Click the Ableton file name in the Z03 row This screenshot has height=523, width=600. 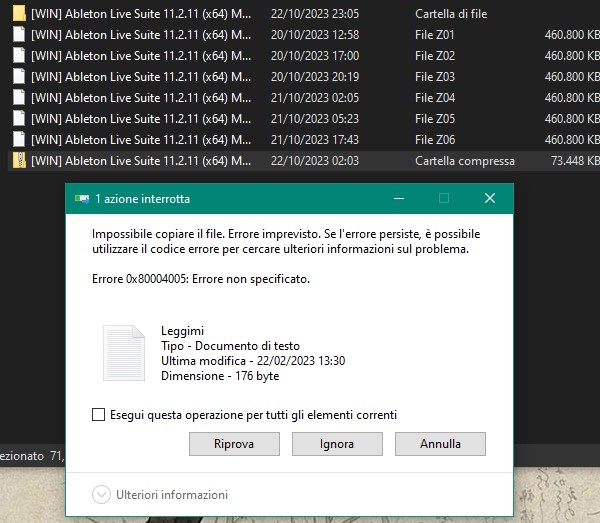[141, 77]
